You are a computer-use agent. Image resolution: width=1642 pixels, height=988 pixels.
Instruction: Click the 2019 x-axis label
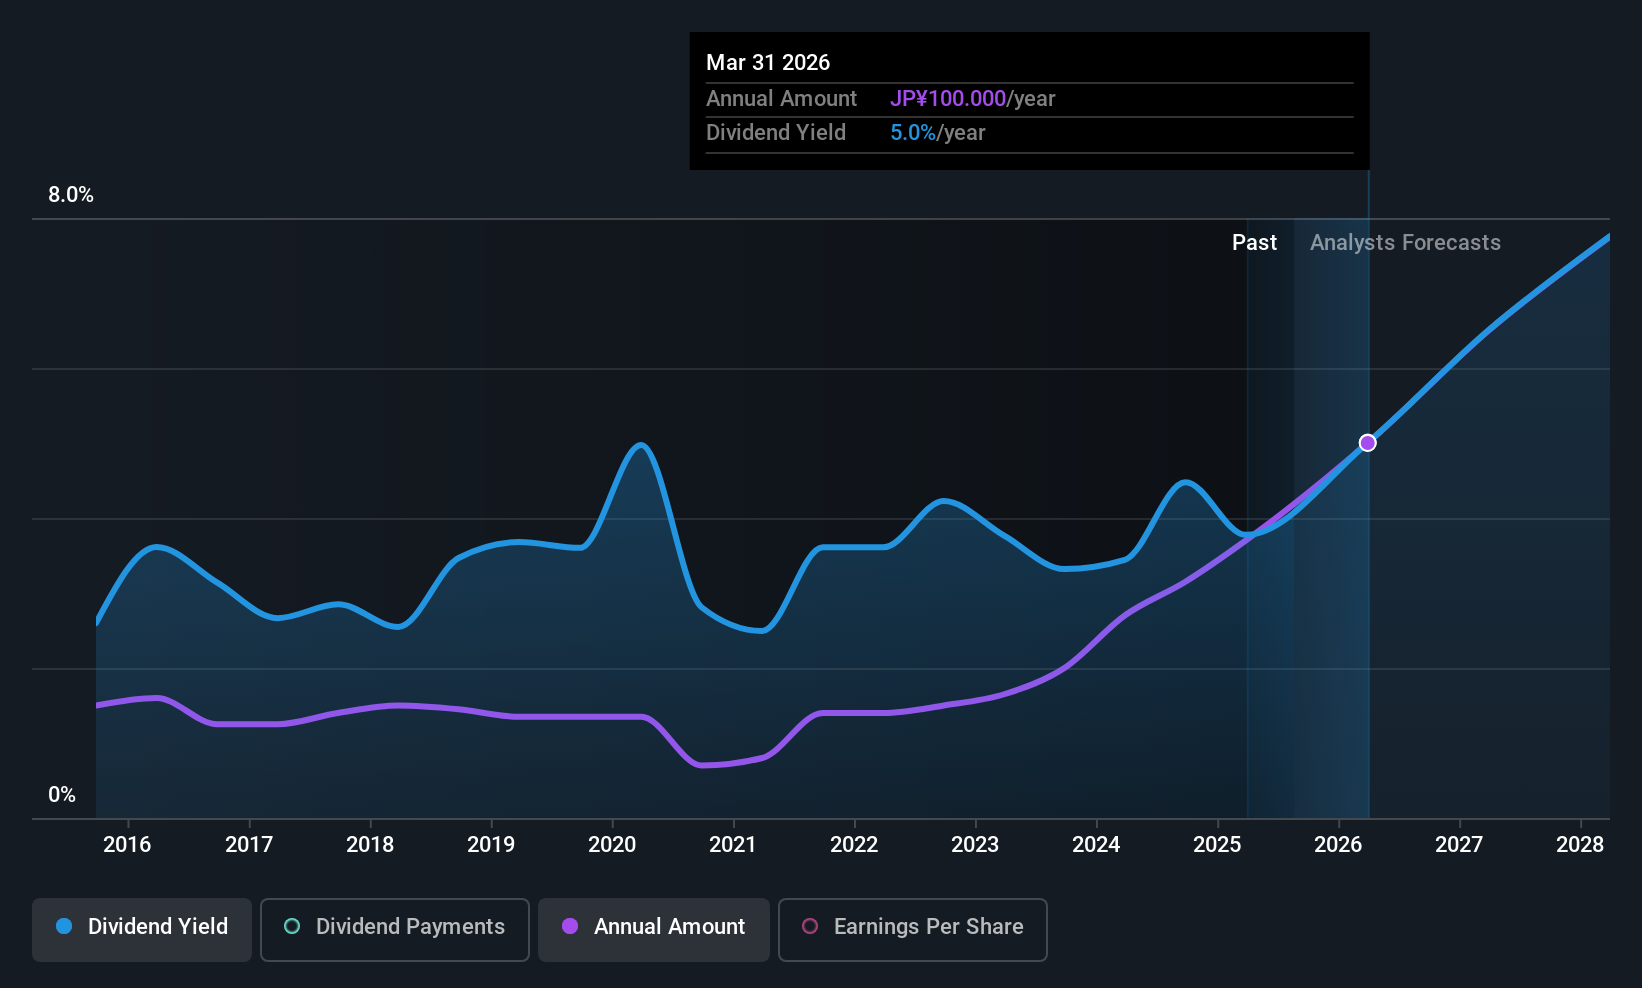[491, 845]
